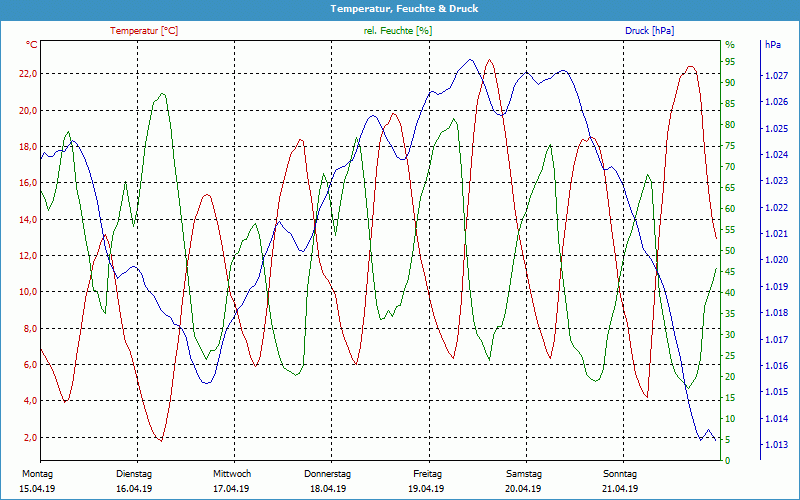Click the '6,0' temperature axis value
The height and width of the screenshot is (500, 800).
(x=30, y=364)
